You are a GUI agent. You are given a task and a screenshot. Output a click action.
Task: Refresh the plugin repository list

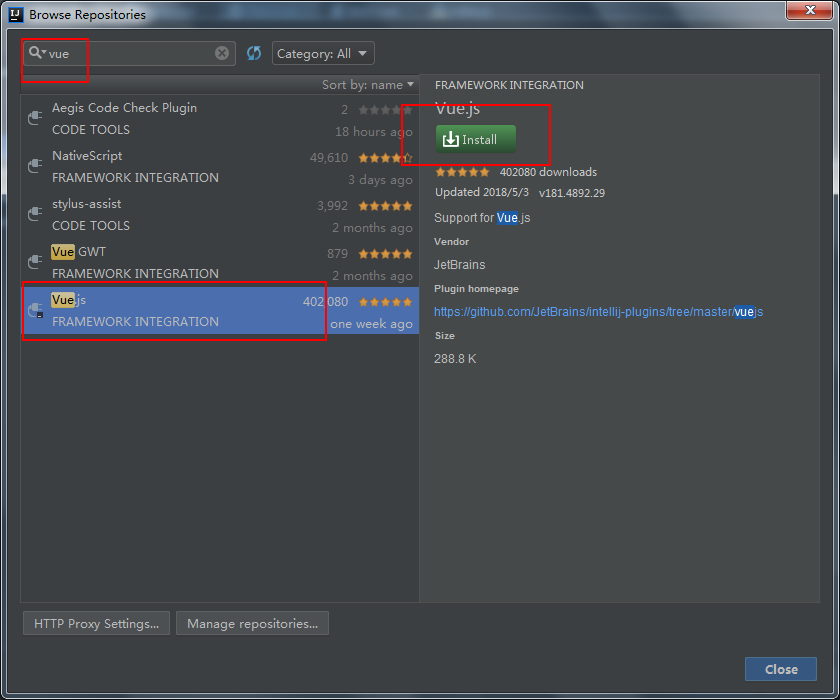tap(254, 53)
